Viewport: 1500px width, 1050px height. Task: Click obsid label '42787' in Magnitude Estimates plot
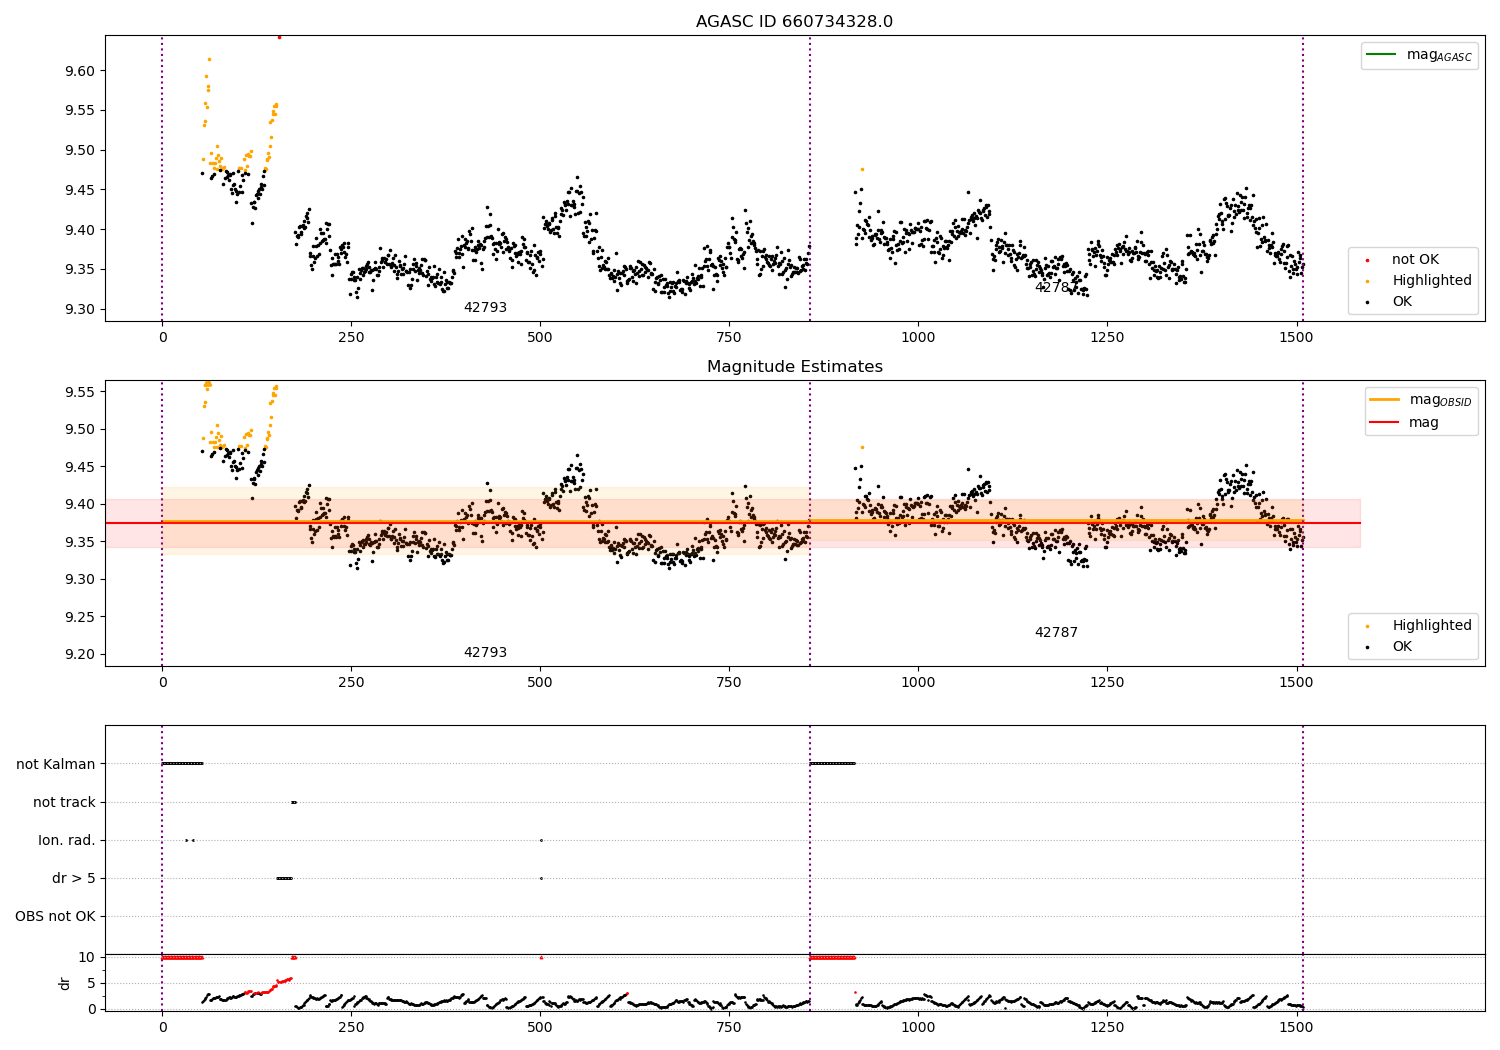click(x=1056, y=633)
